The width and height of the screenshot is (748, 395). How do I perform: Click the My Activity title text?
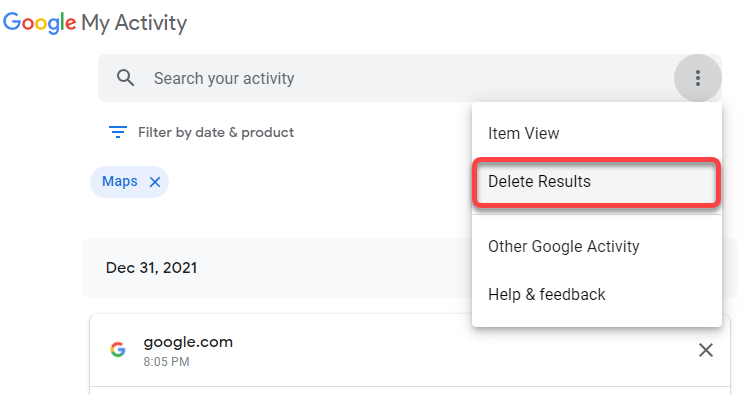[x=134, y=23]
